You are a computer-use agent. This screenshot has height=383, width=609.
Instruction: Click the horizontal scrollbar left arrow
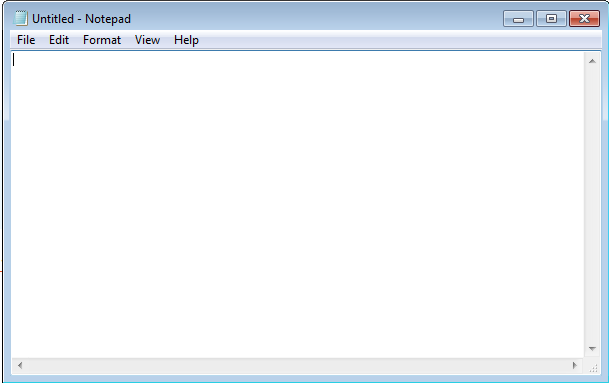[x=20, y=365]
